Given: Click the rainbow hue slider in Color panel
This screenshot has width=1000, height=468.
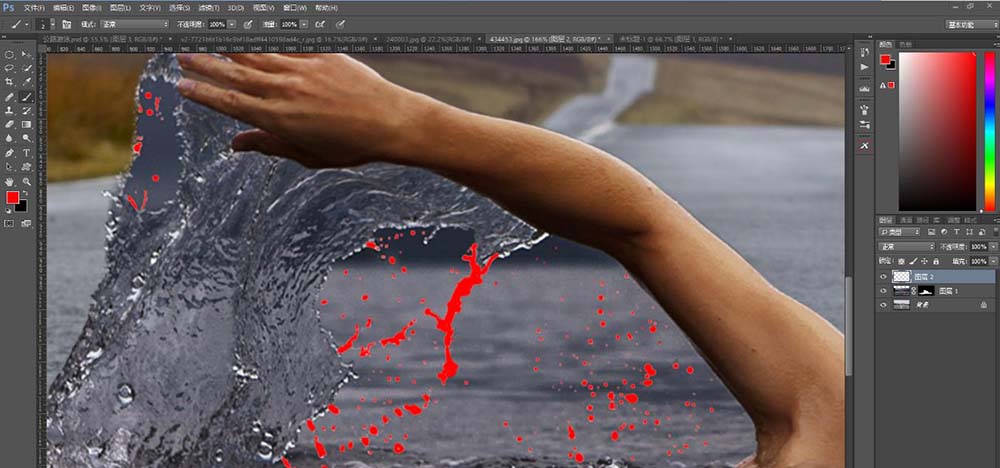Looking at the screenshot, I should pyautogui.click(x=989, y=131).
